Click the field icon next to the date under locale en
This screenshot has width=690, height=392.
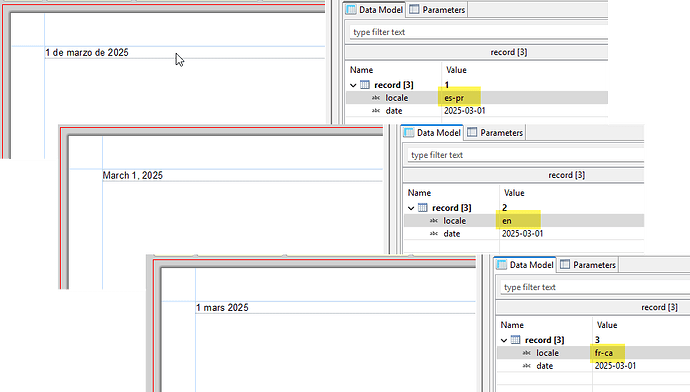pos(433,234)
